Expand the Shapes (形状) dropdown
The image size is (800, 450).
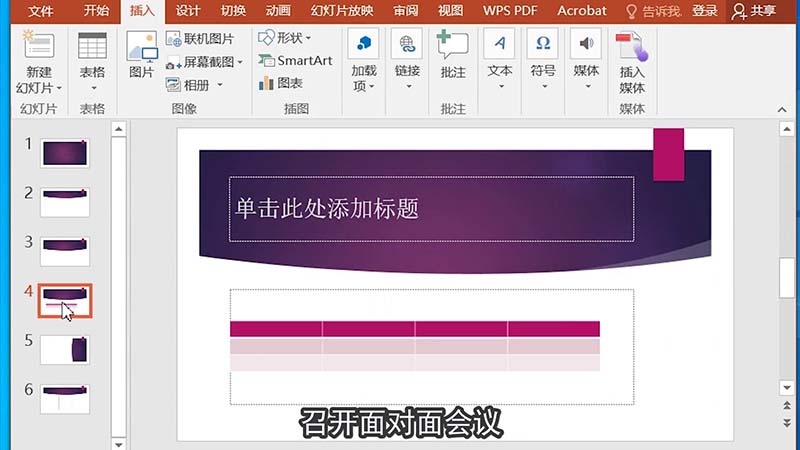[284, 38]
